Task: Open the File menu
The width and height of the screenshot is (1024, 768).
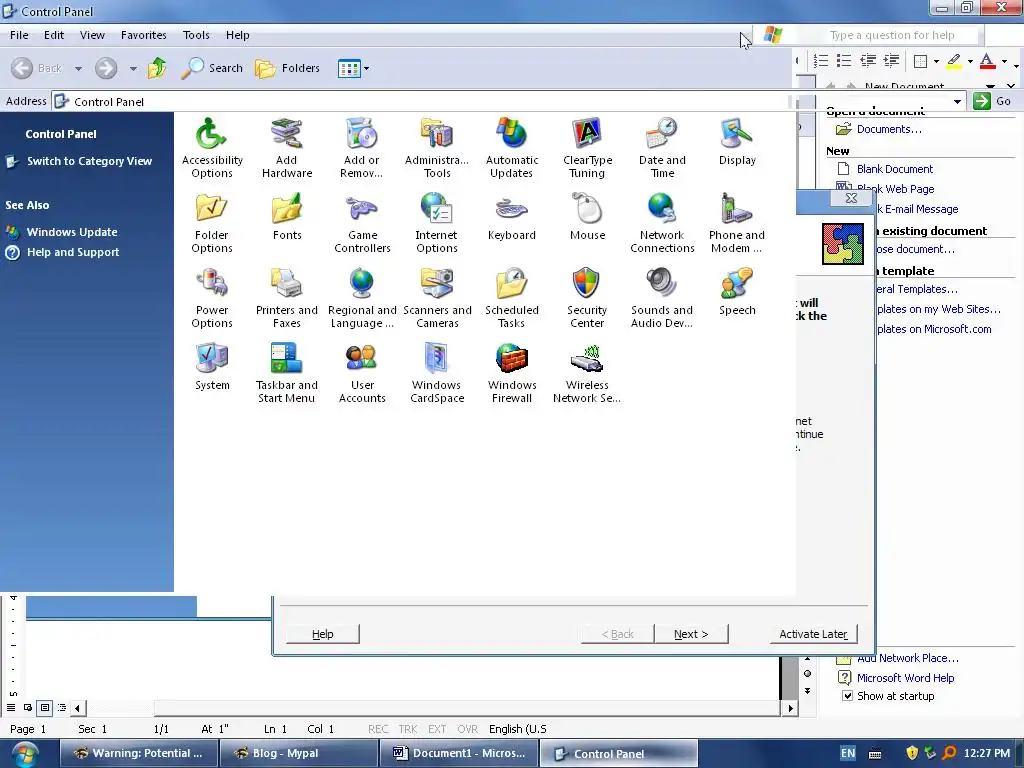Action: [19, 35]
